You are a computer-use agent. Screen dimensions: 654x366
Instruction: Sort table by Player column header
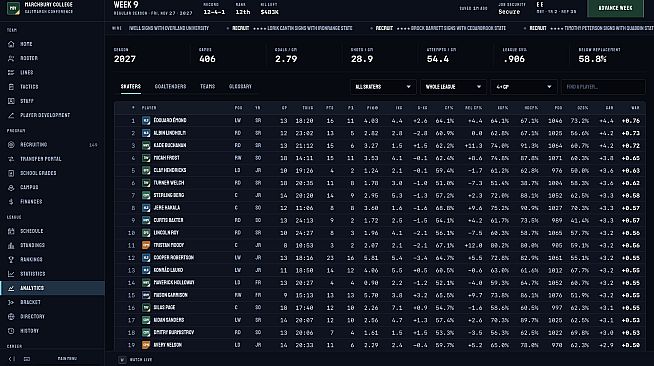point(149,108)
